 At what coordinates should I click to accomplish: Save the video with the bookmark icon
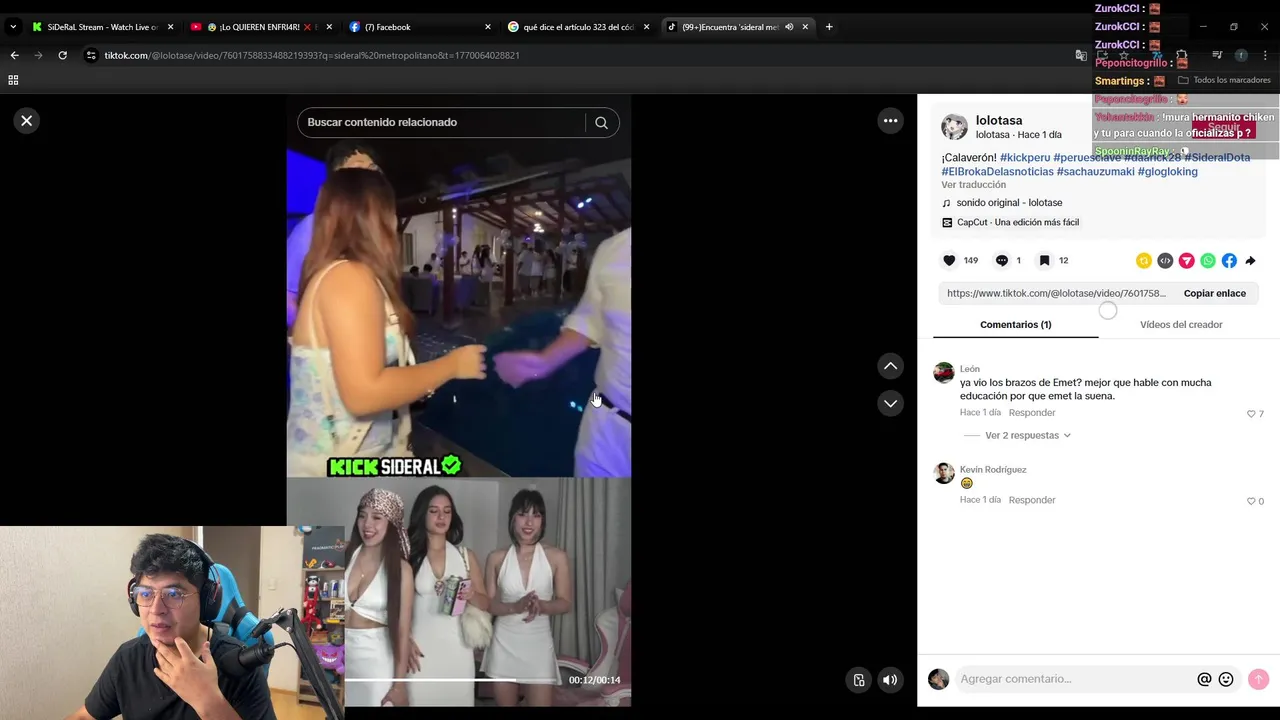point(1044,260)
